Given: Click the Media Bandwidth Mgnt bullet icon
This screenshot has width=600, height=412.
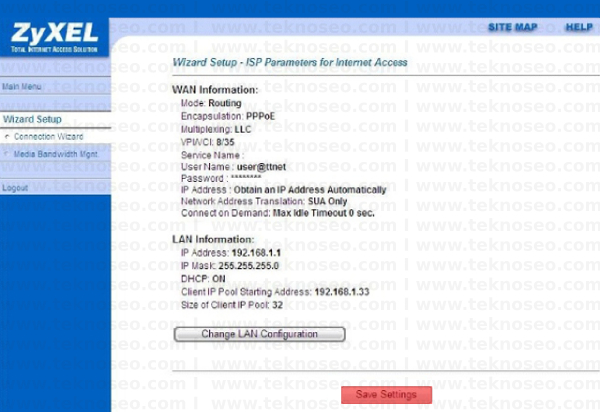Looking at the screenshot, I should click(x=6, y=154).
